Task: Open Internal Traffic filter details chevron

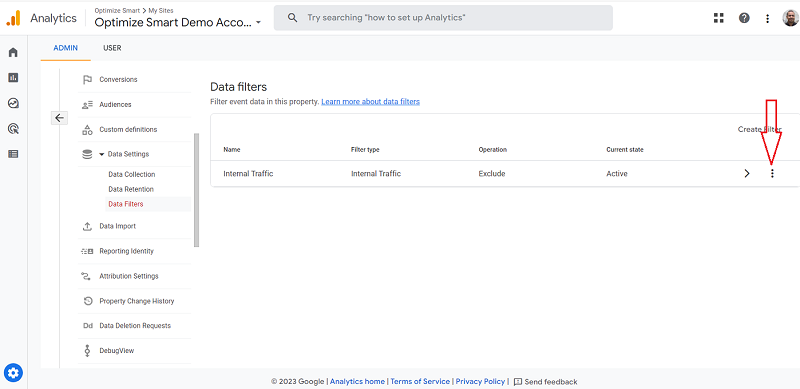Action: pyautogui.click(x=747, y=174)
